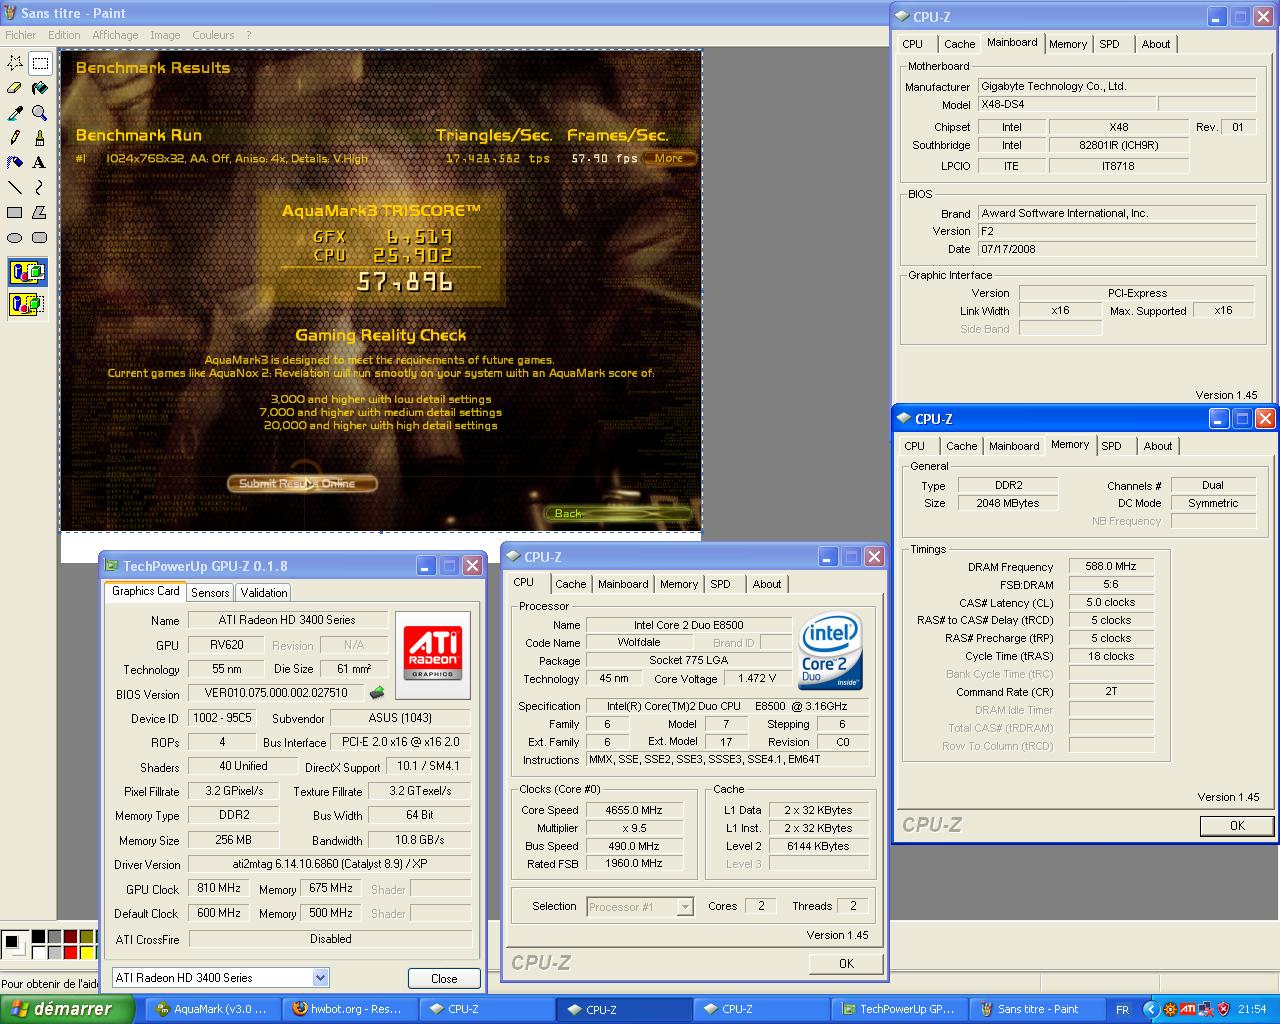Click the Core Speed 4655.0 MHz value
1280x1024 pixels.
(634, 810)
